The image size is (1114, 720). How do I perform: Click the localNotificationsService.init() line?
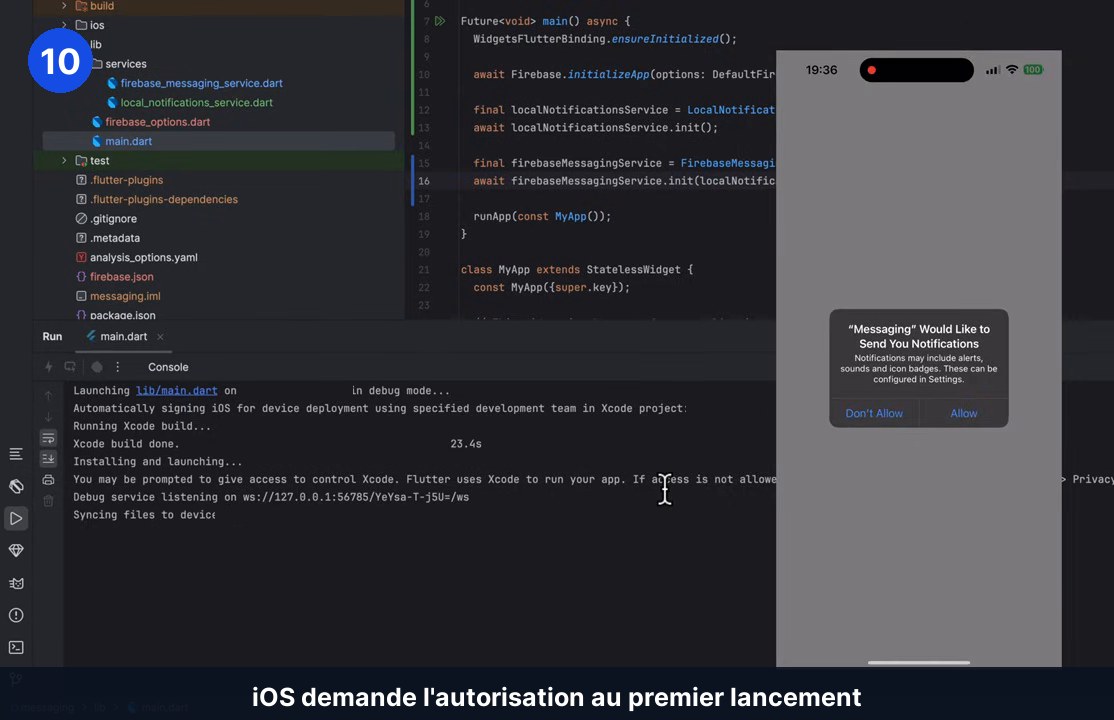click(x=595, y=127)
